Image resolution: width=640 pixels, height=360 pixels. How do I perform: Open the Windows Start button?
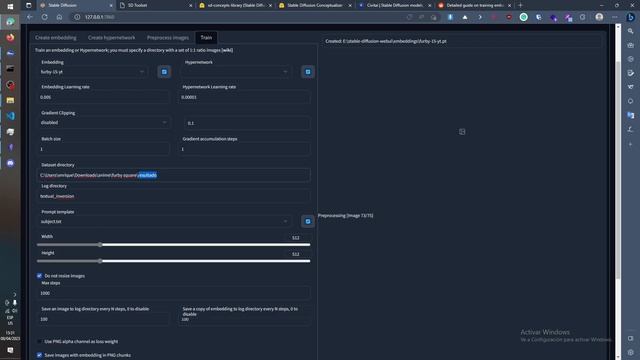click(10, 6)
